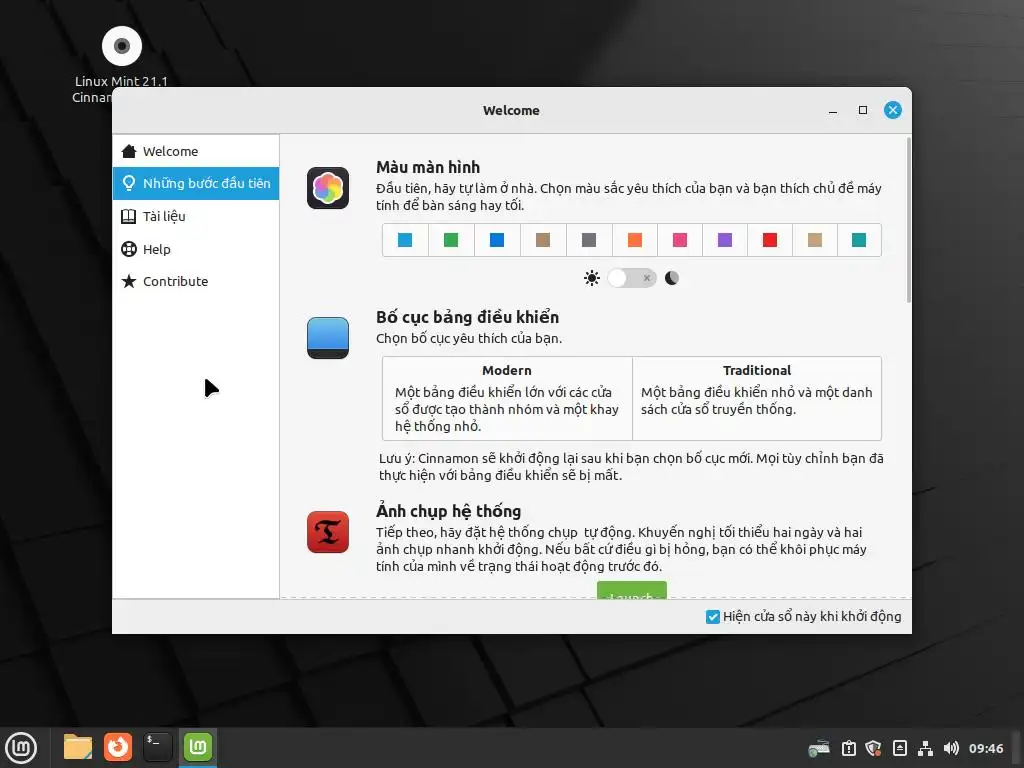Click the Bố cục bảng điều khiển heading

pos(468,317)
